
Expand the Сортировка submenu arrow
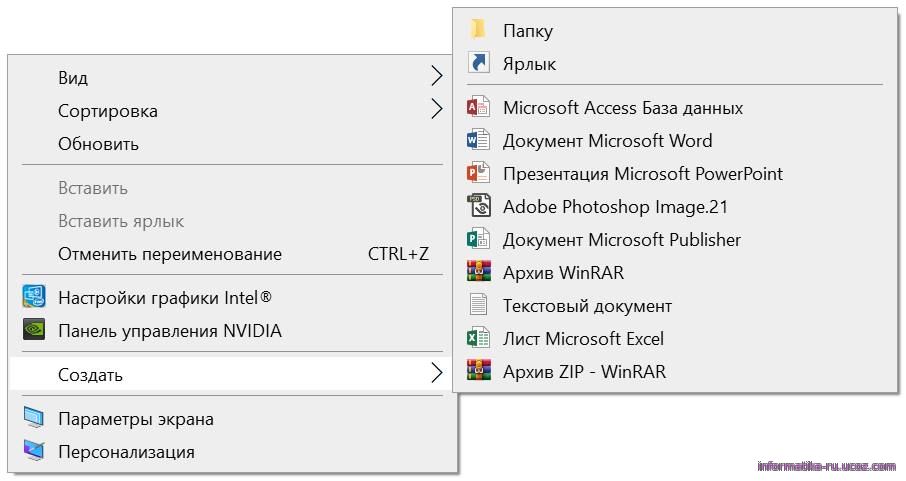tap(437, 109)
